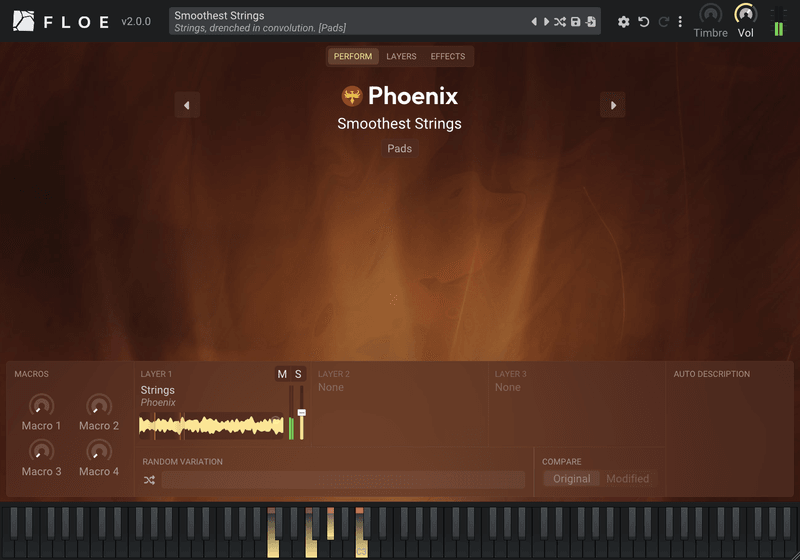Click the Smoothest Strings preset name
The width and height of the screenshot is (800, 560).
pyautogui.click(x=399, y=123)
